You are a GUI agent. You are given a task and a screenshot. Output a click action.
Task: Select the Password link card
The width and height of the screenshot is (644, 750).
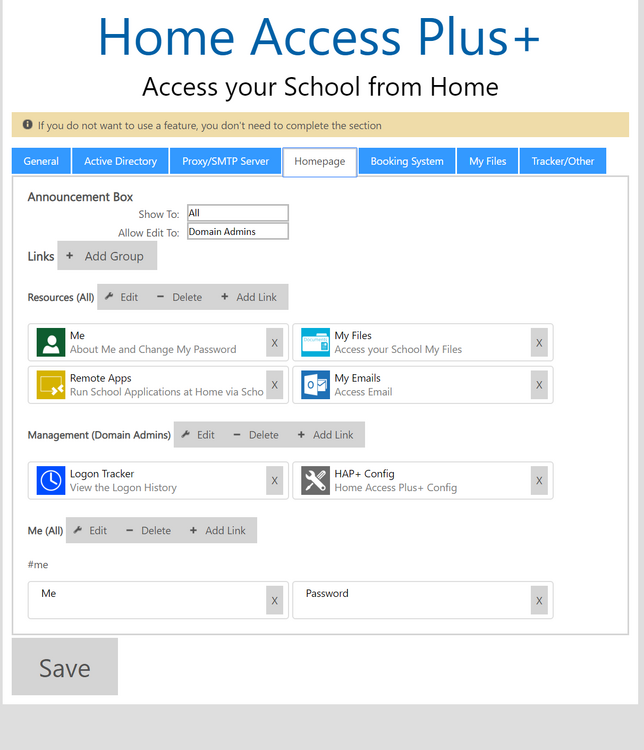(x=423, y=600)
